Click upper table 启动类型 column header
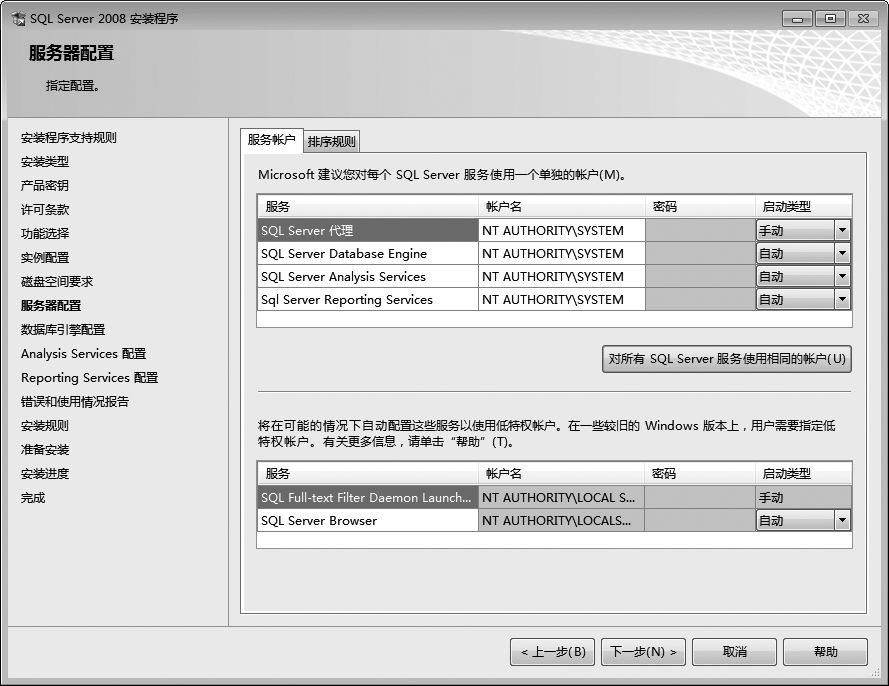Screen dimensions: 889x686 click(803, 207)
